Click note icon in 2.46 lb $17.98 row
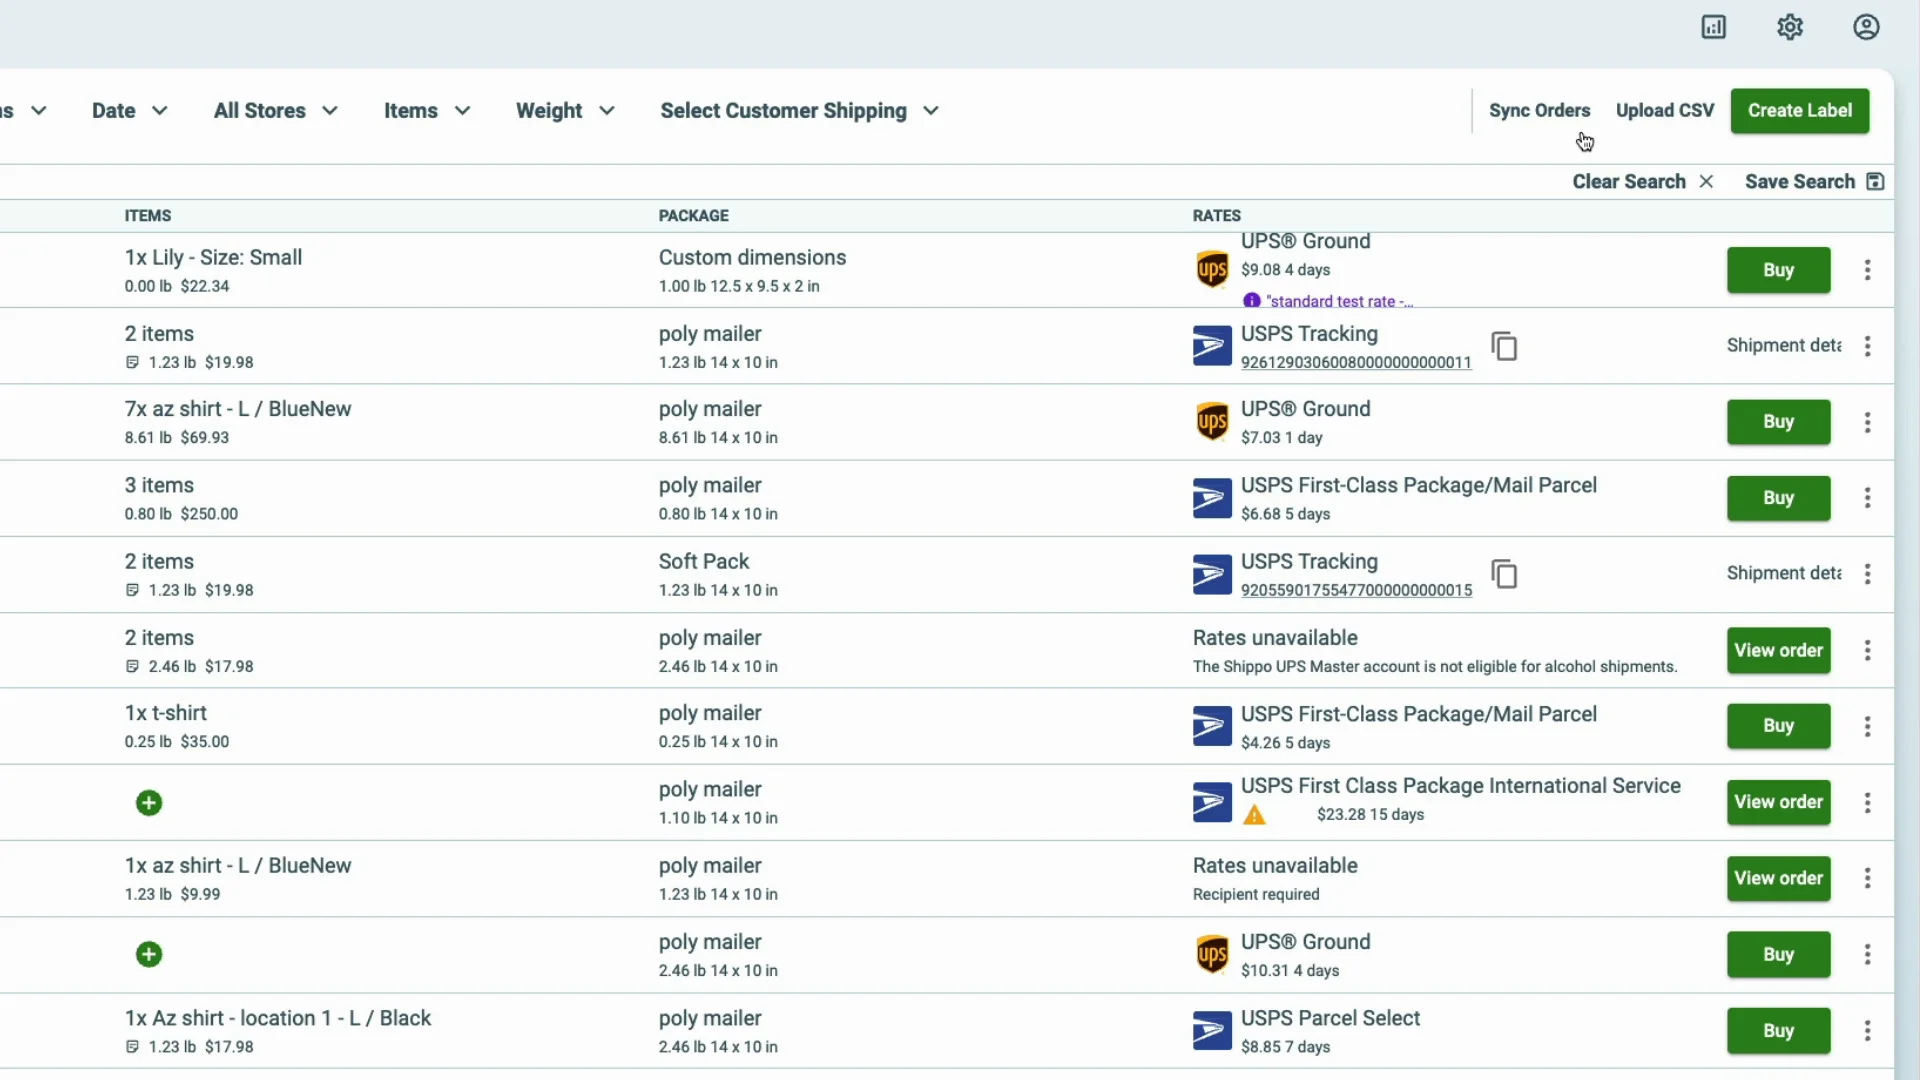Screen dimensions: 1920x1080 132,667
